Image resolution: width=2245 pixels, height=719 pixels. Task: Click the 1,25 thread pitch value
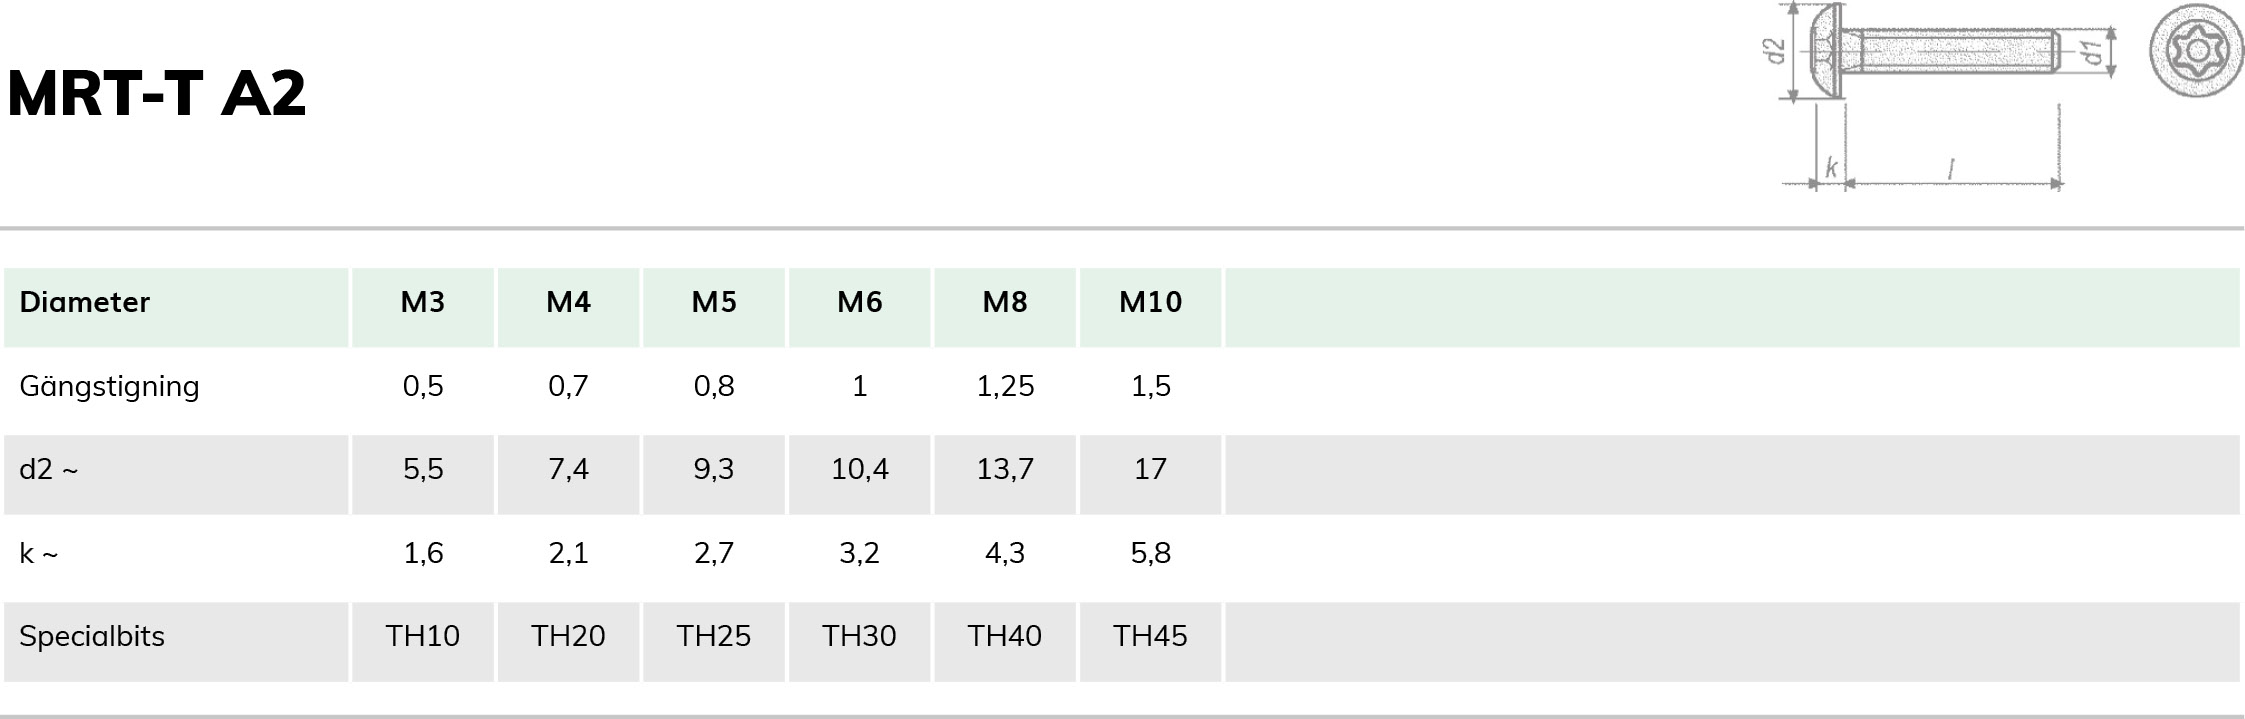pos(1005,386)
